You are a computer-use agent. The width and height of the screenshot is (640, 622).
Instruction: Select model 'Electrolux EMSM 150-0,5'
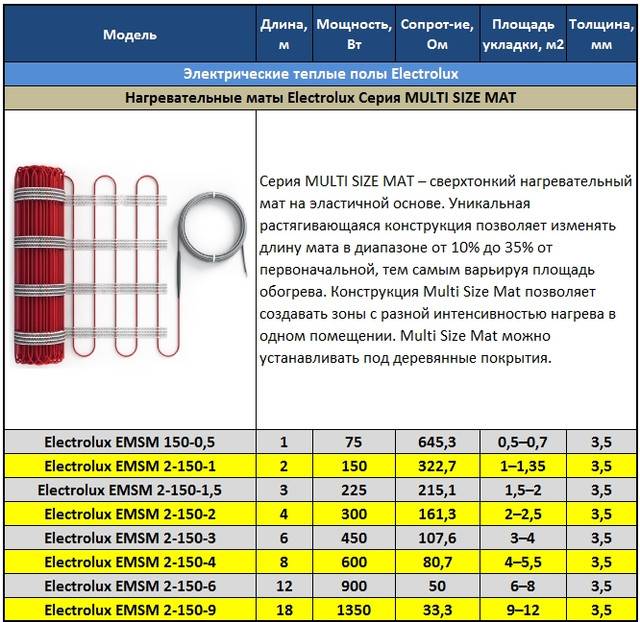(130, 442)
